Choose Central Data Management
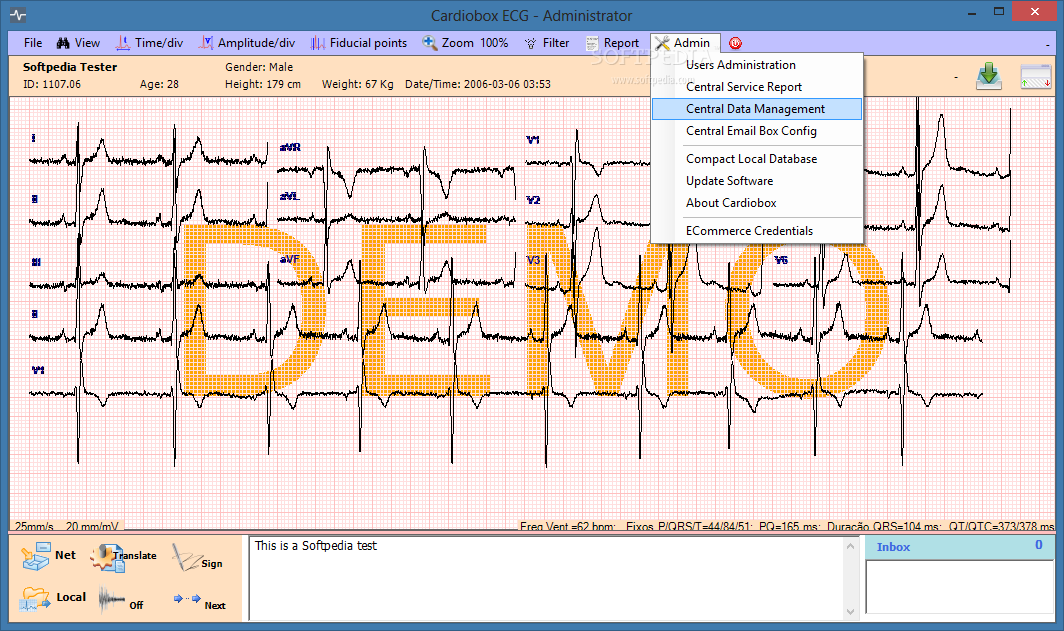 point(757,109)
